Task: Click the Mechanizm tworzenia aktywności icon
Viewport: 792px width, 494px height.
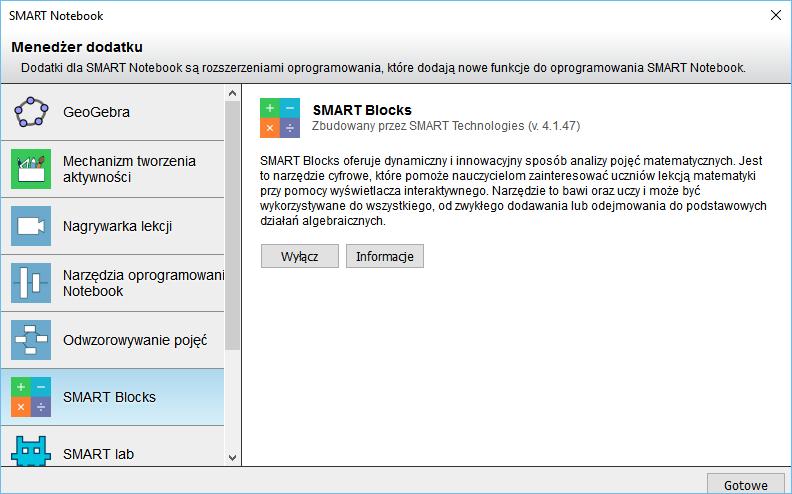Action: (x=31, y=169)
